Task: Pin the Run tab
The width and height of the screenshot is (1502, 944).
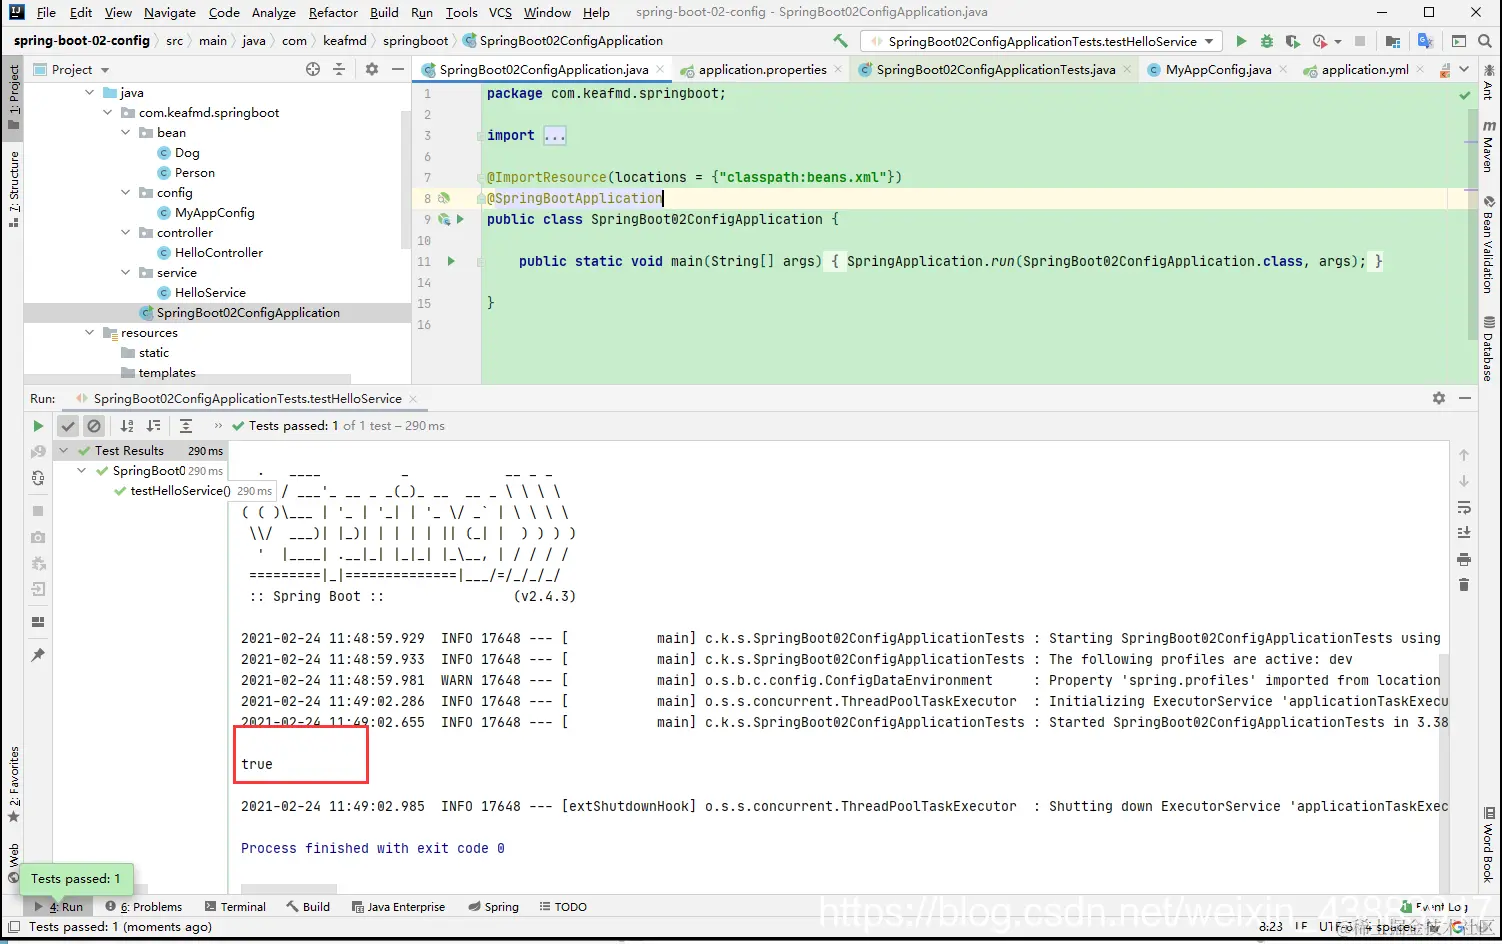Action: 38,655
